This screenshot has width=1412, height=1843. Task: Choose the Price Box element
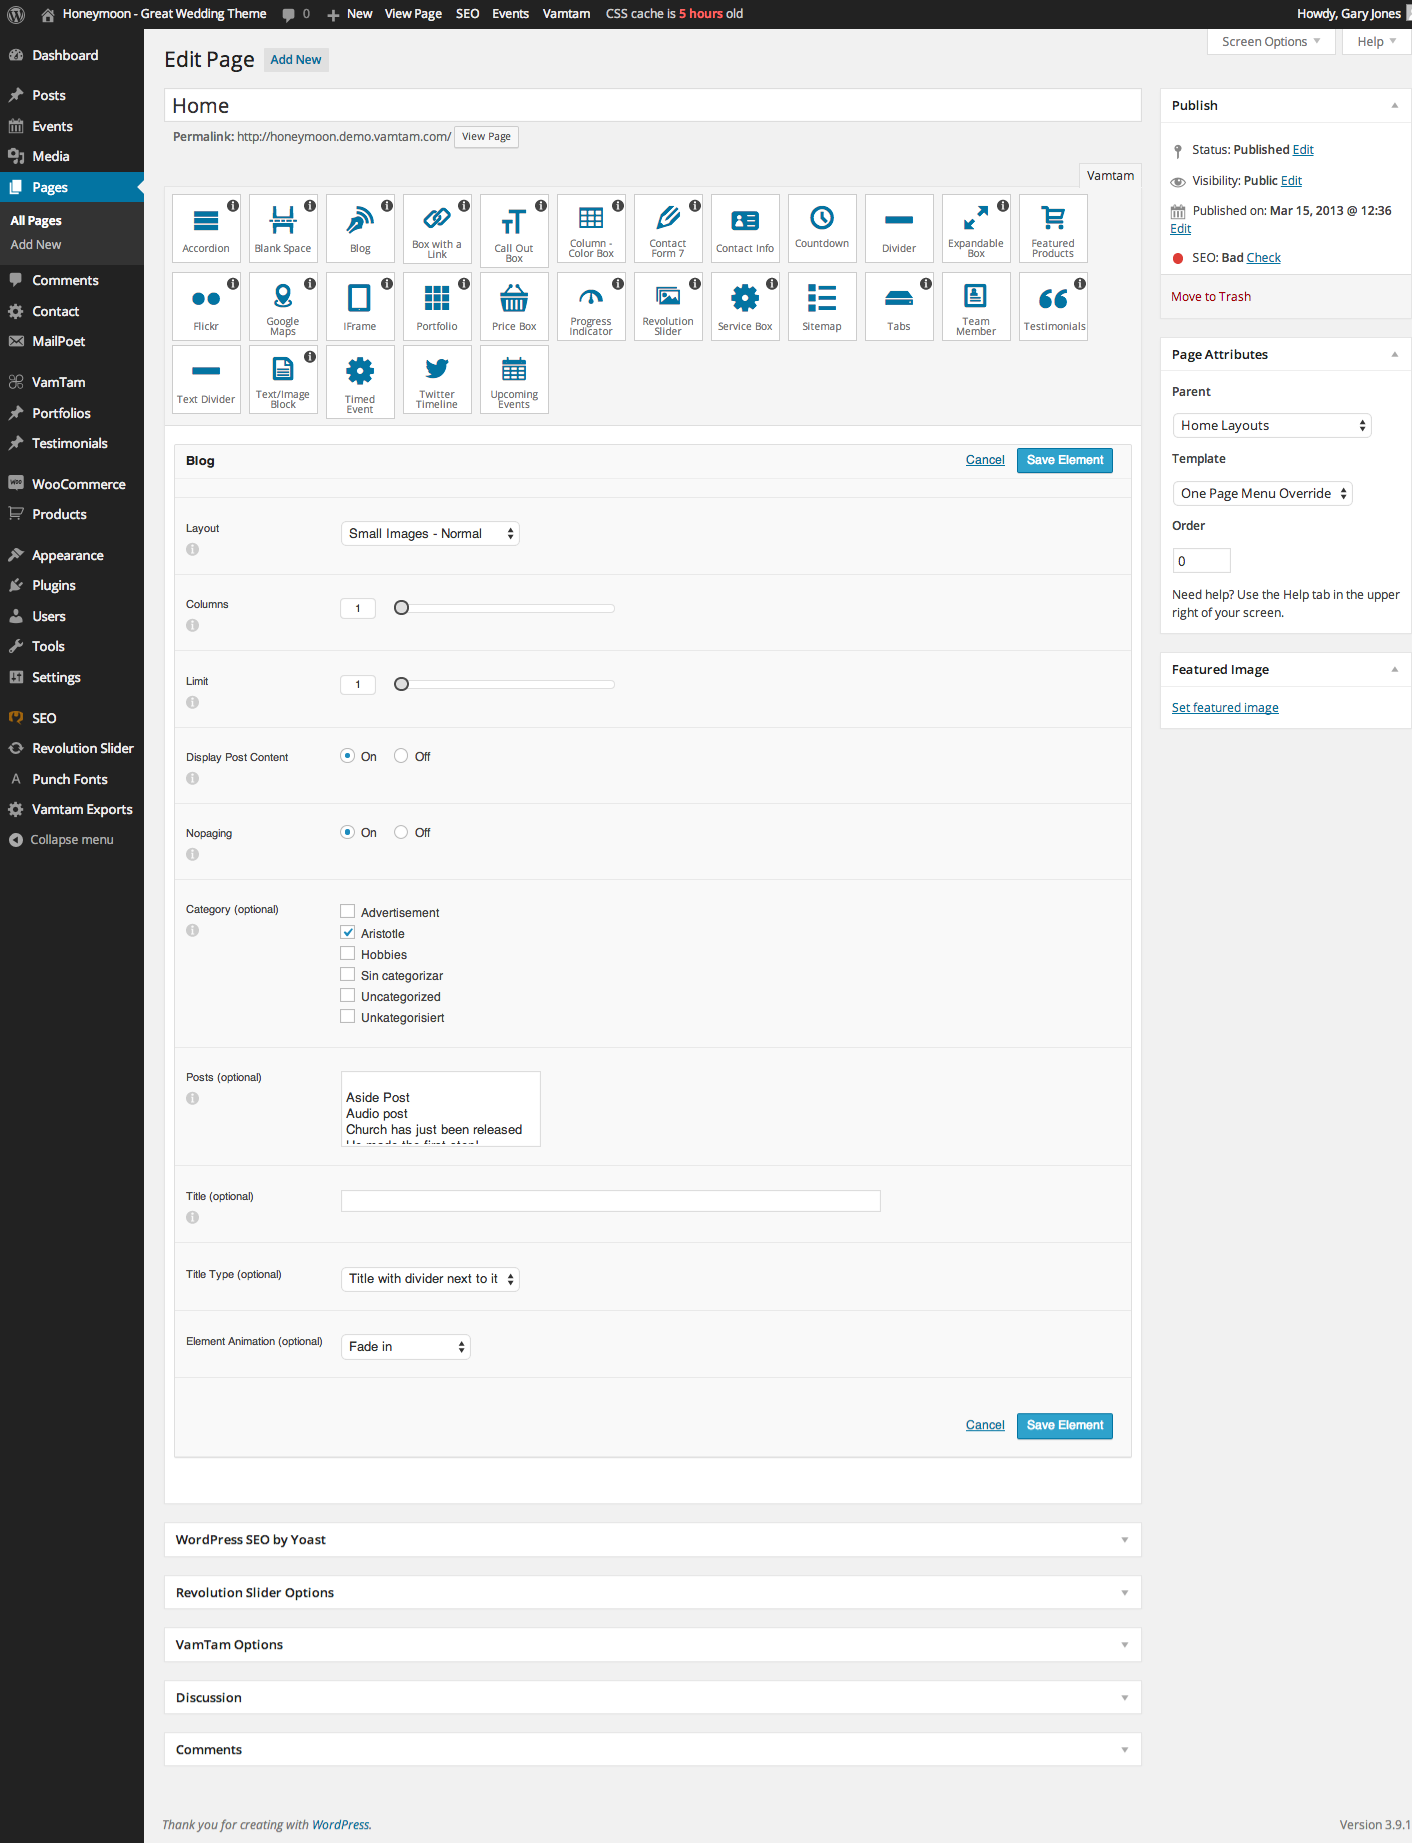[x=514, y=306]
